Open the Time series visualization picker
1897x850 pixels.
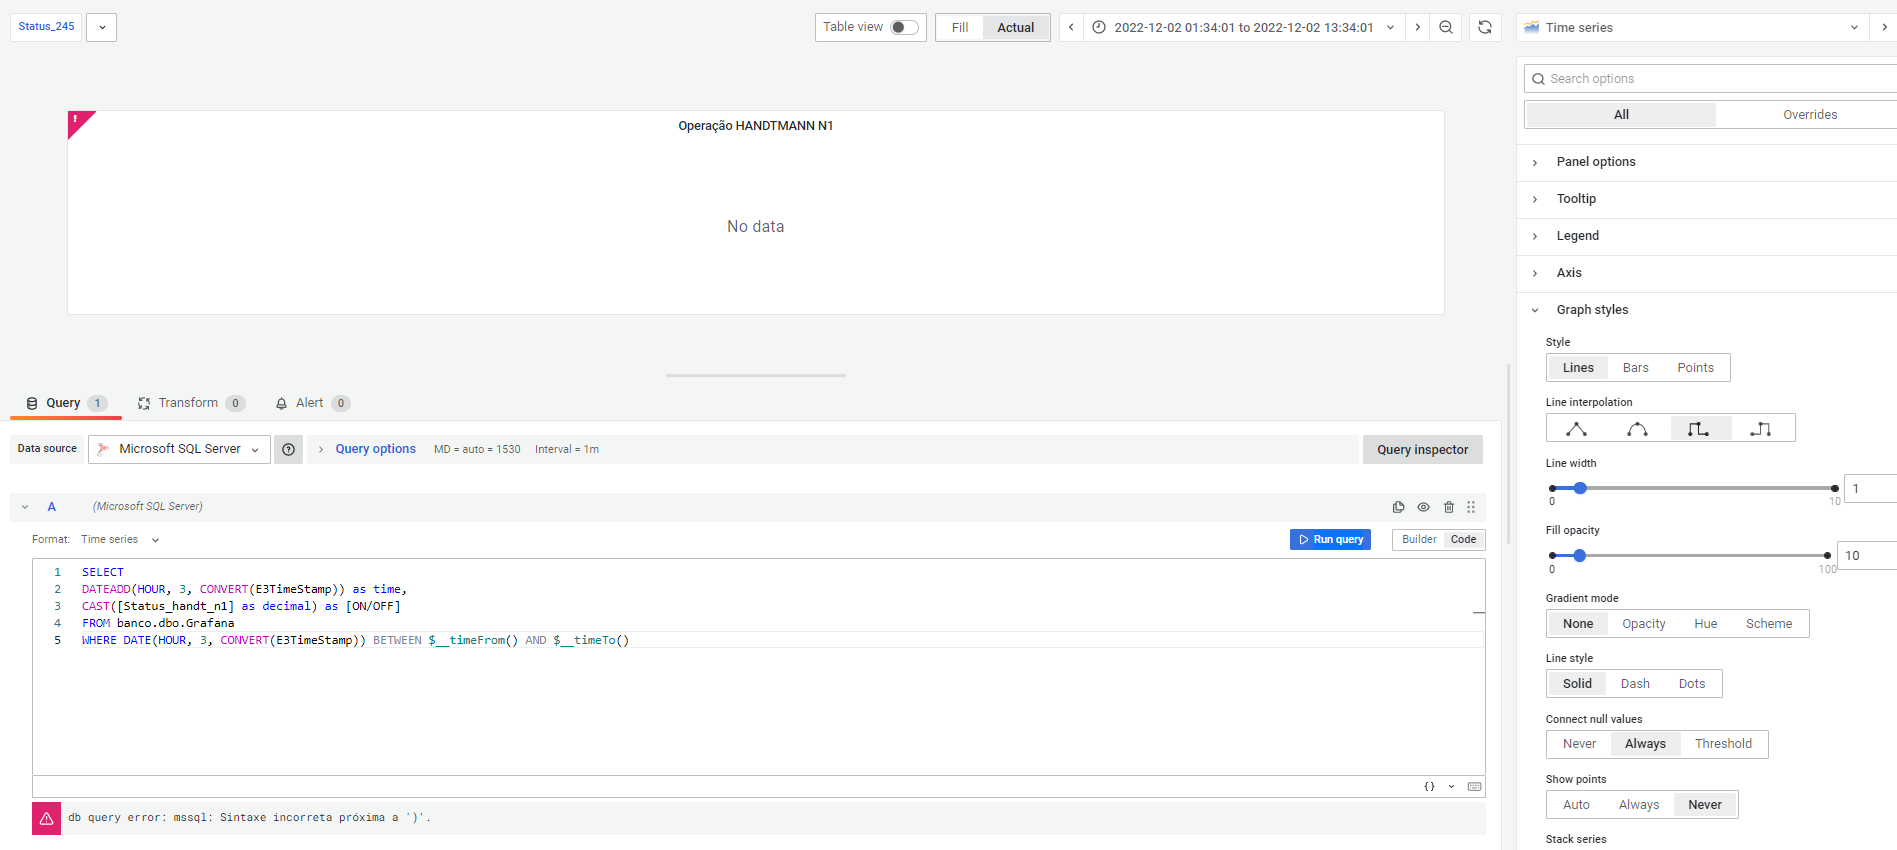pyautogui.click(x=1692, y=28)
